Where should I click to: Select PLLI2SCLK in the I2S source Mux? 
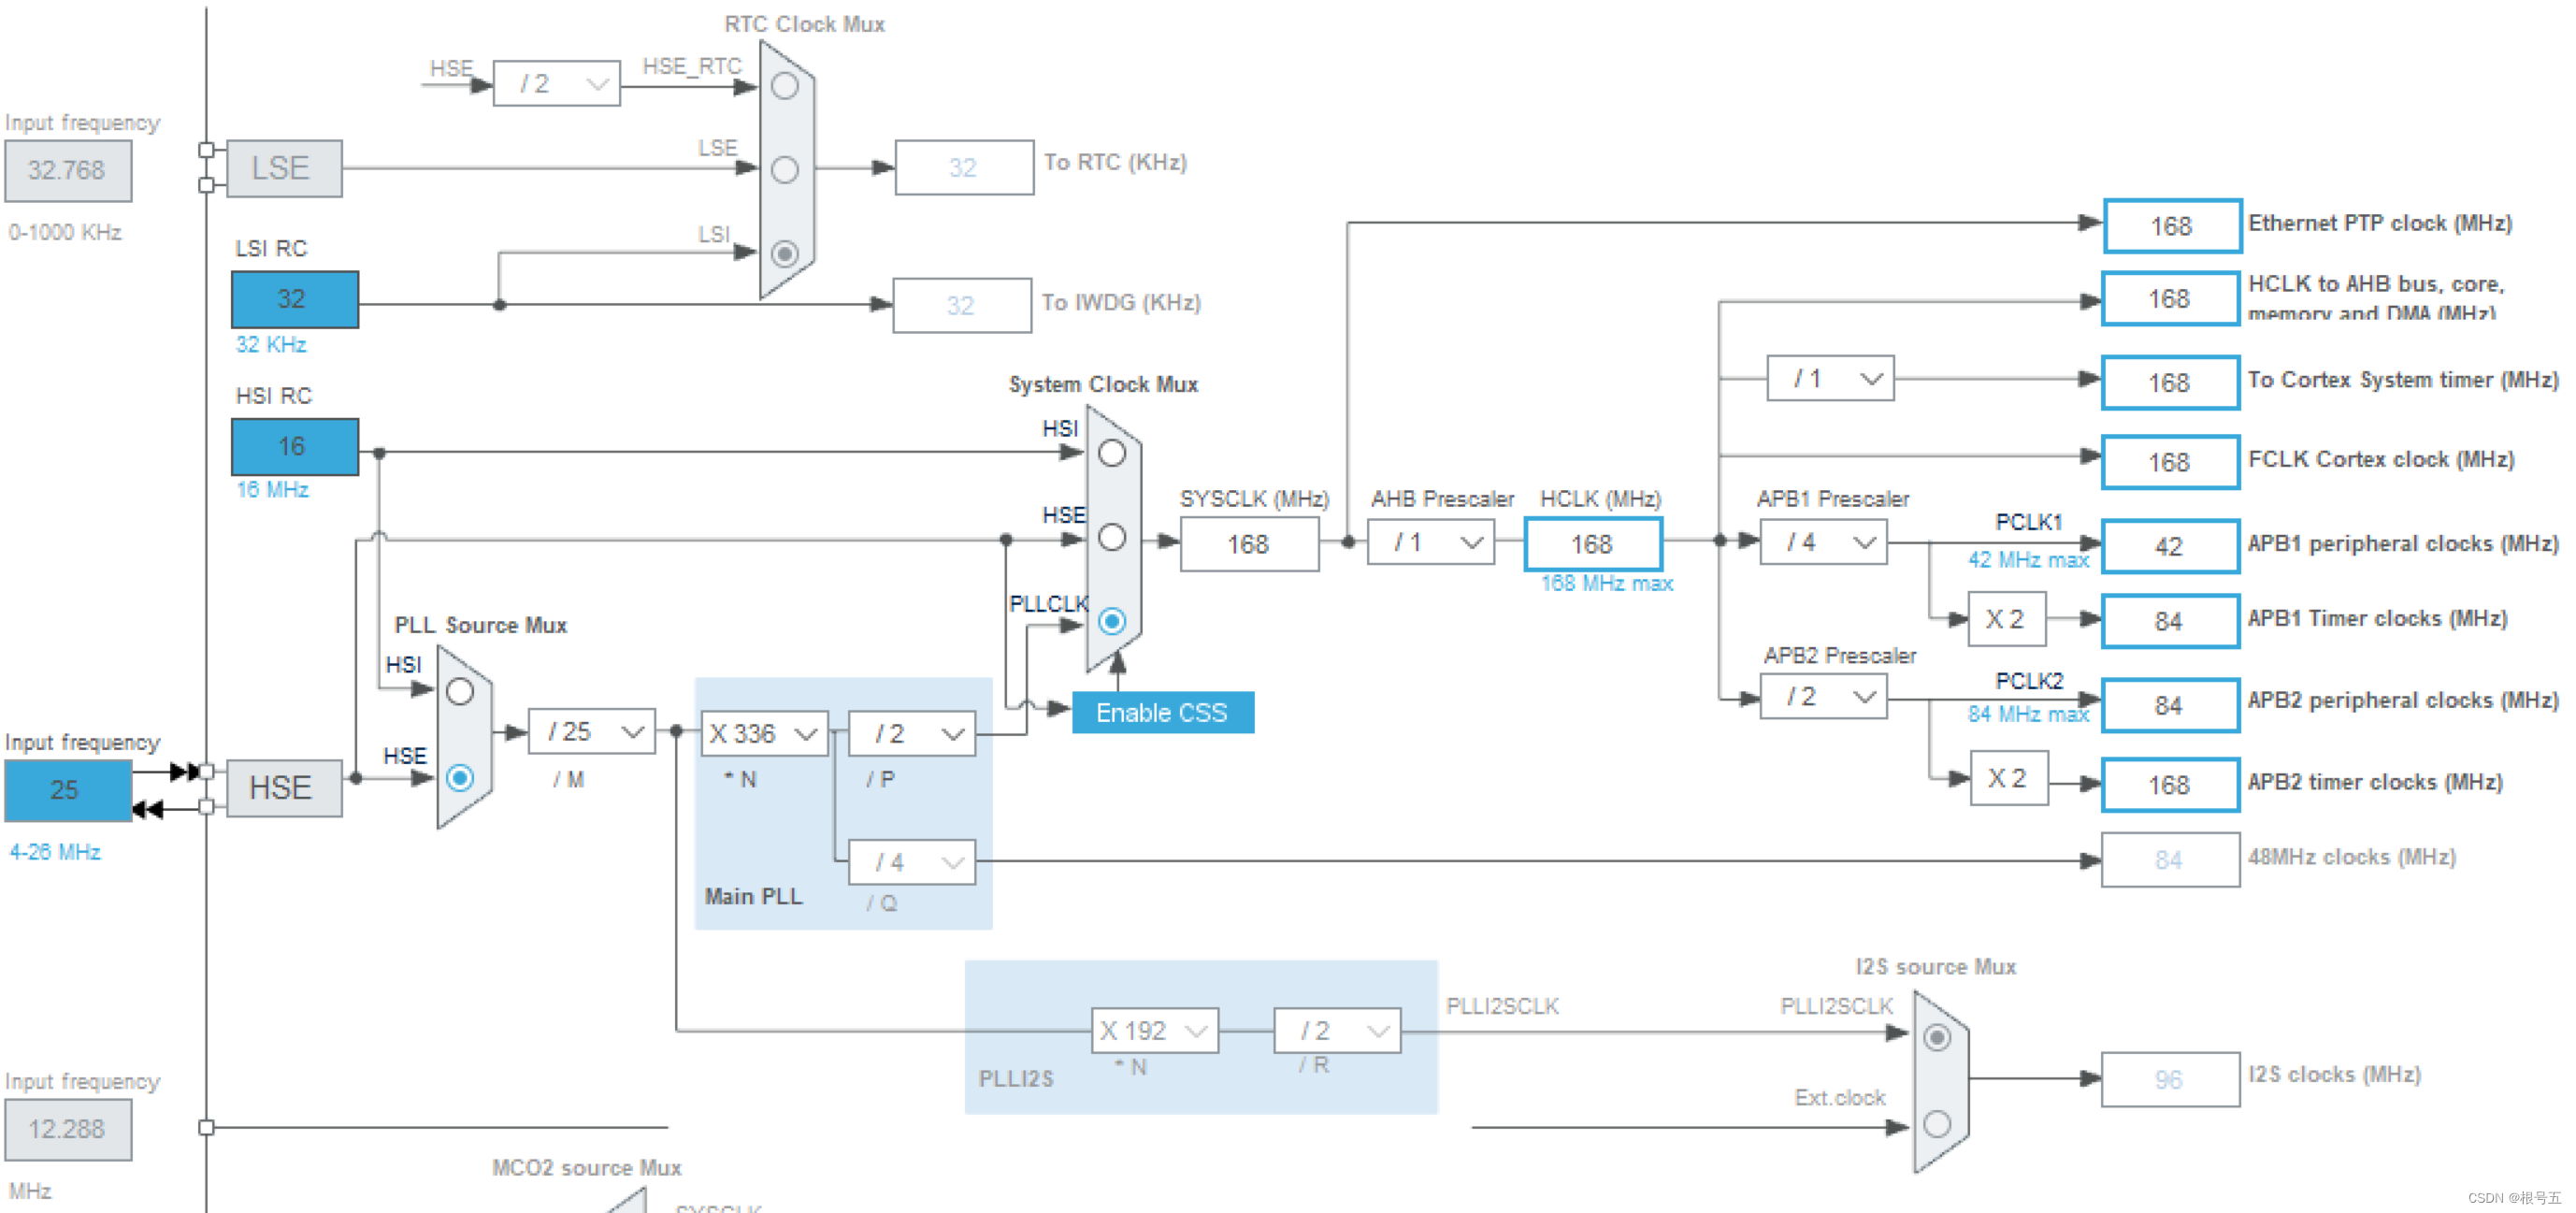click(1938, 1039)
